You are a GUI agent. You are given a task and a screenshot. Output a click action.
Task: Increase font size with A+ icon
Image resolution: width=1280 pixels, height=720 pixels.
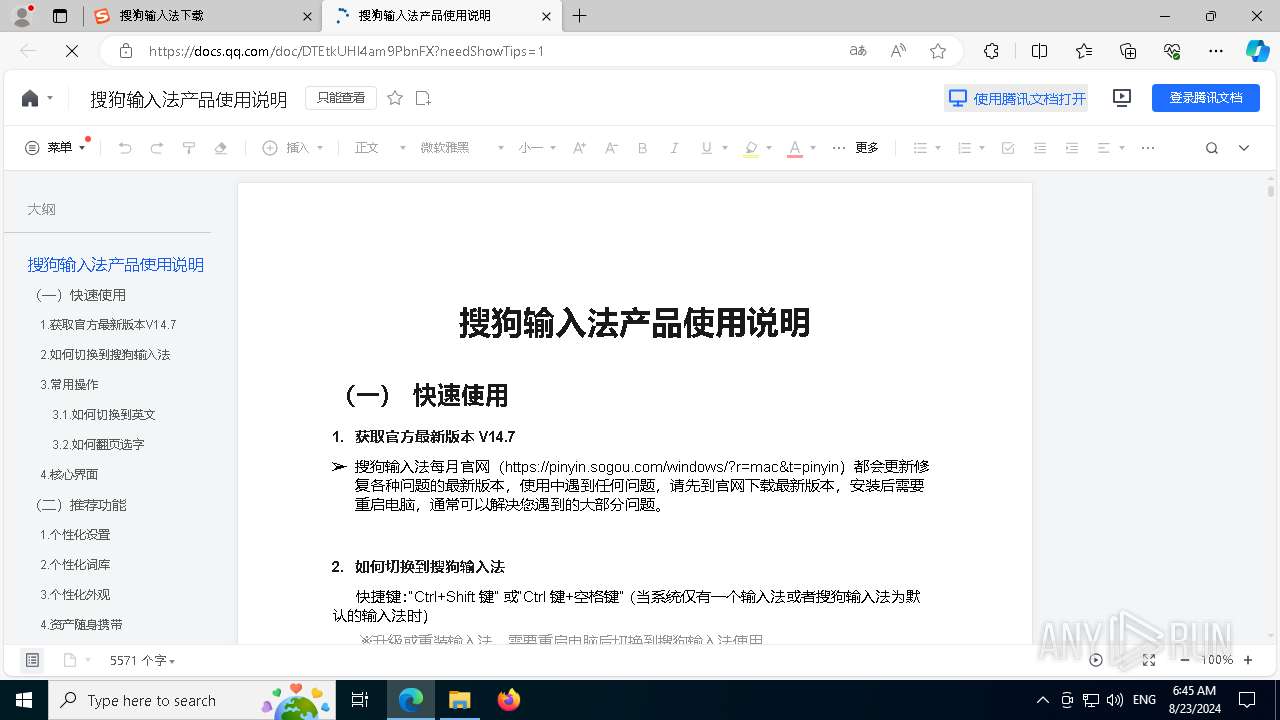click(579, 148)
